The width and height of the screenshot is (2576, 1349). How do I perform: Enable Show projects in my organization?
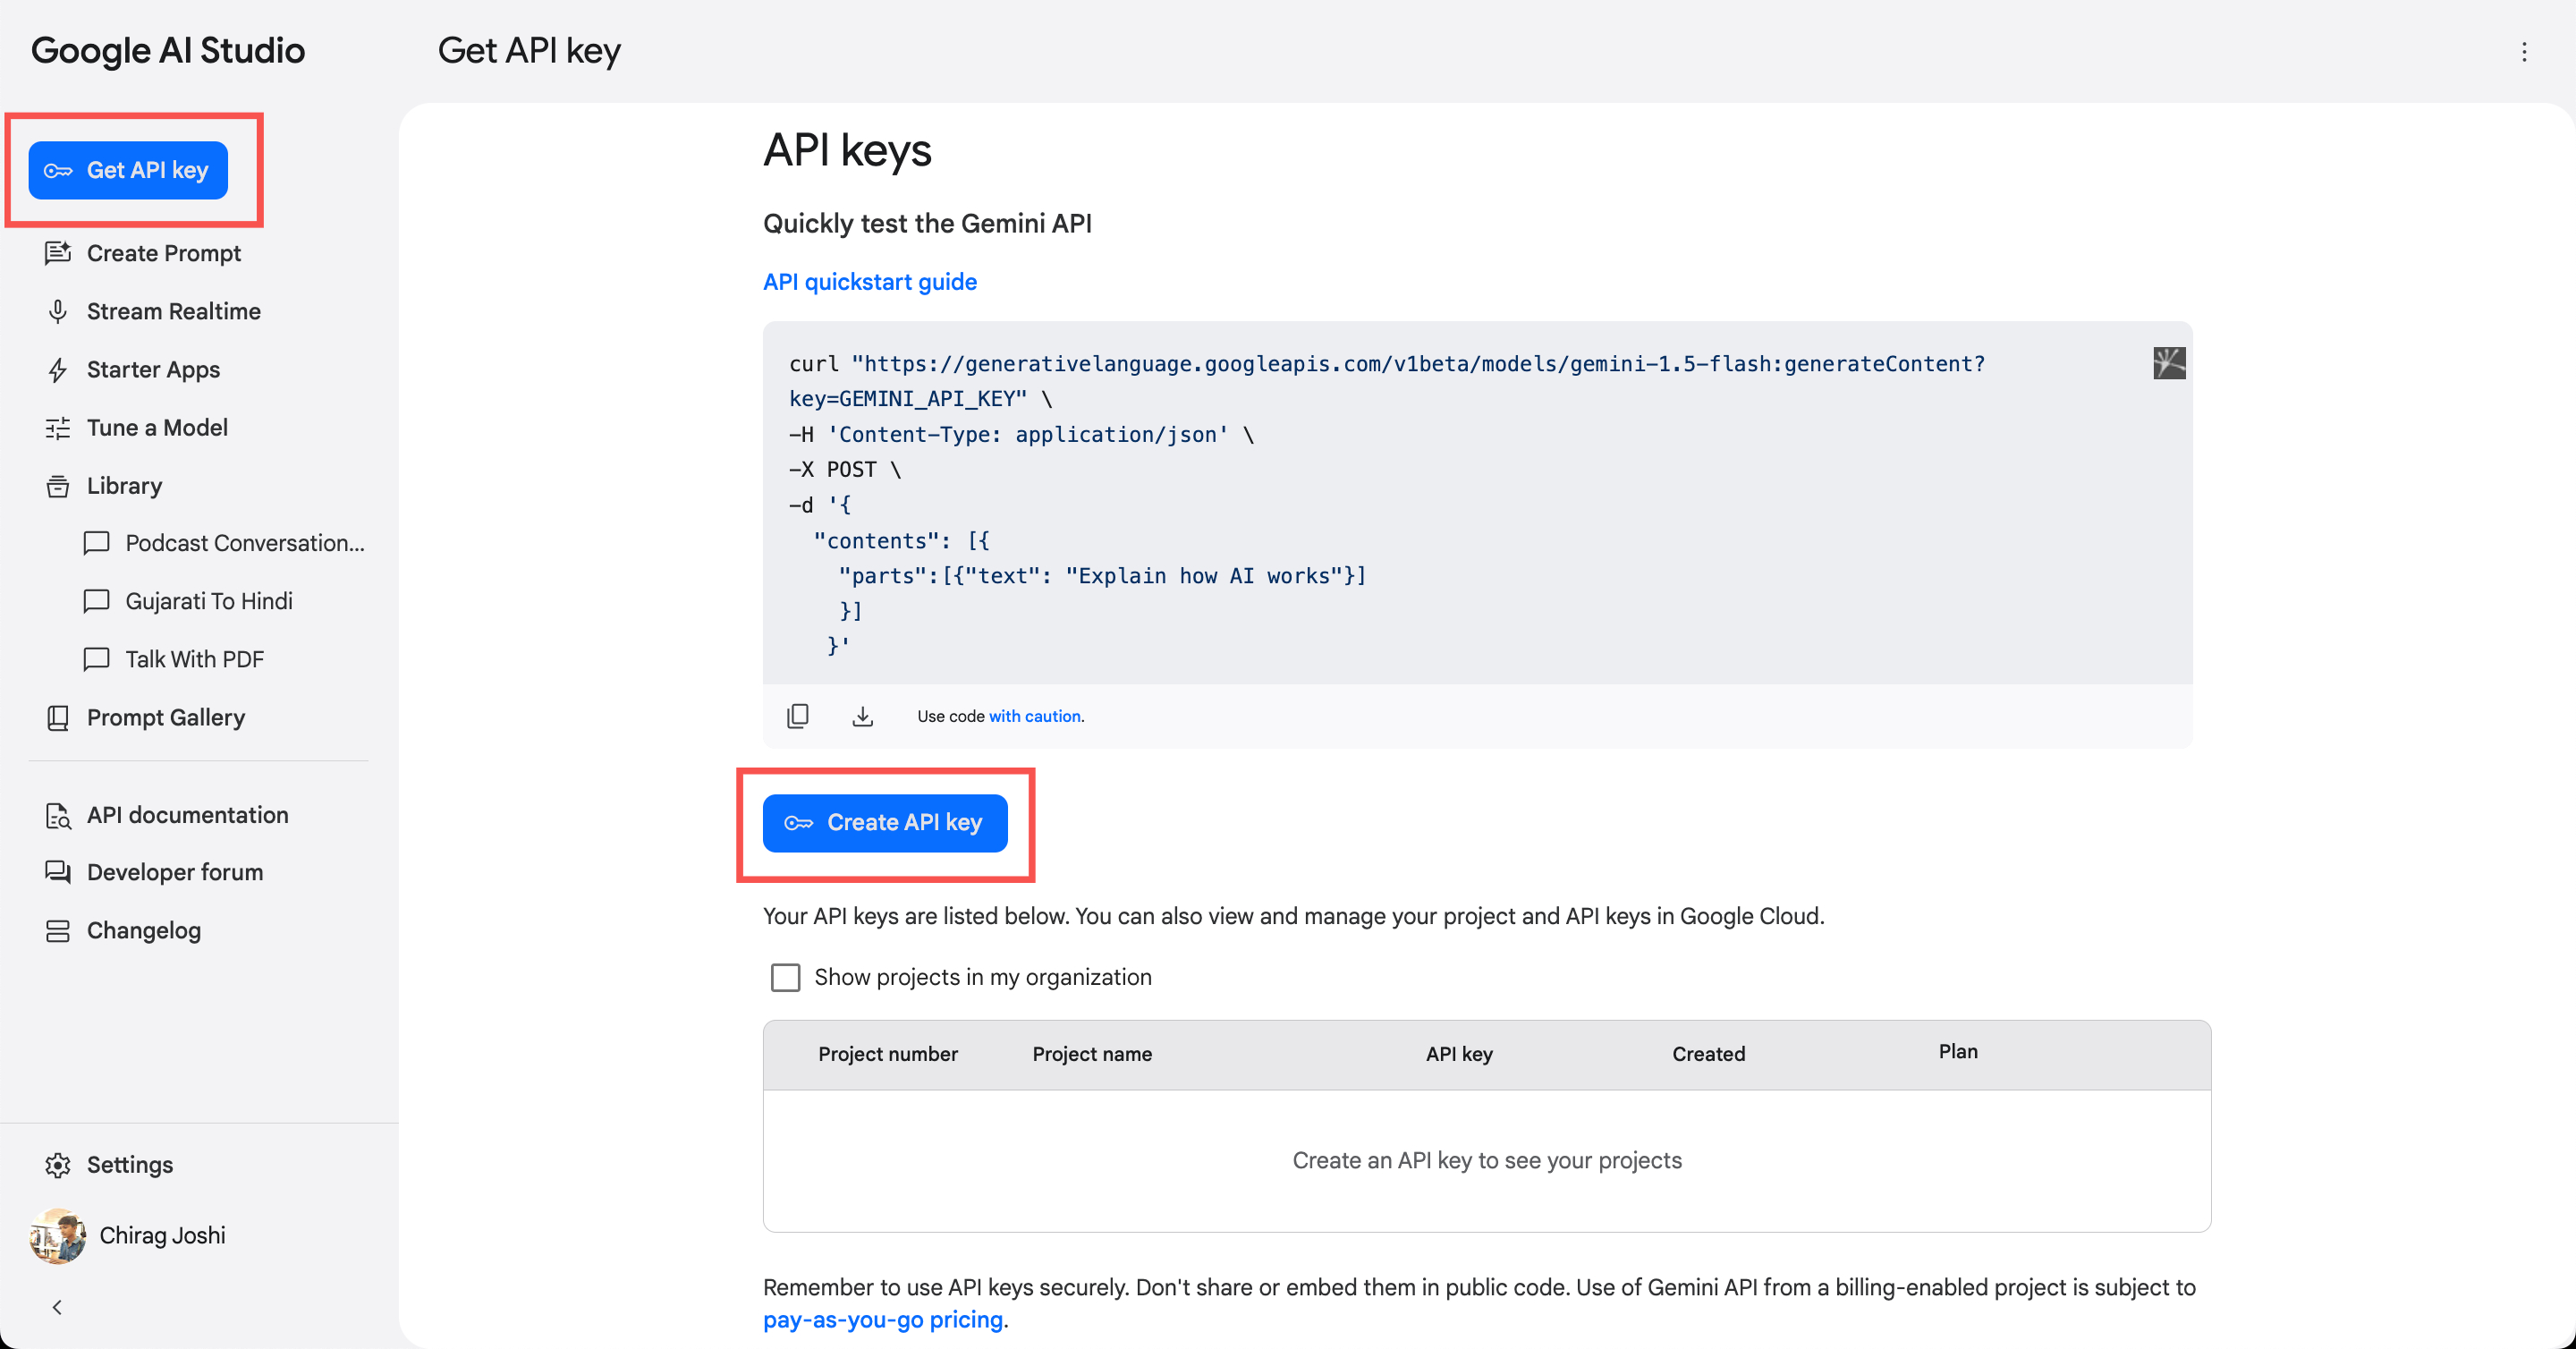(x=786, y=977)
